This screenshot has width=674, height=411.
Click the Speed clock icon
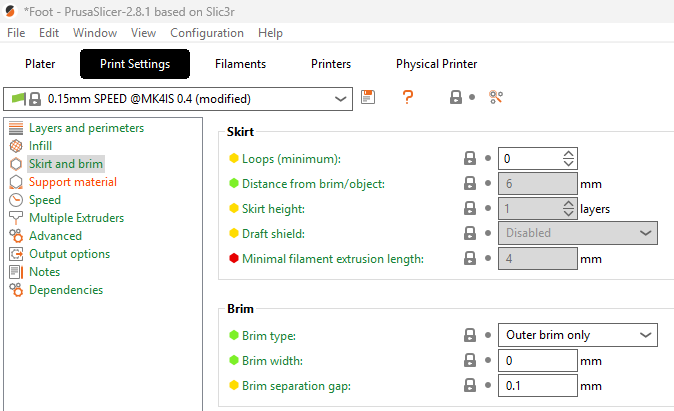16,200
